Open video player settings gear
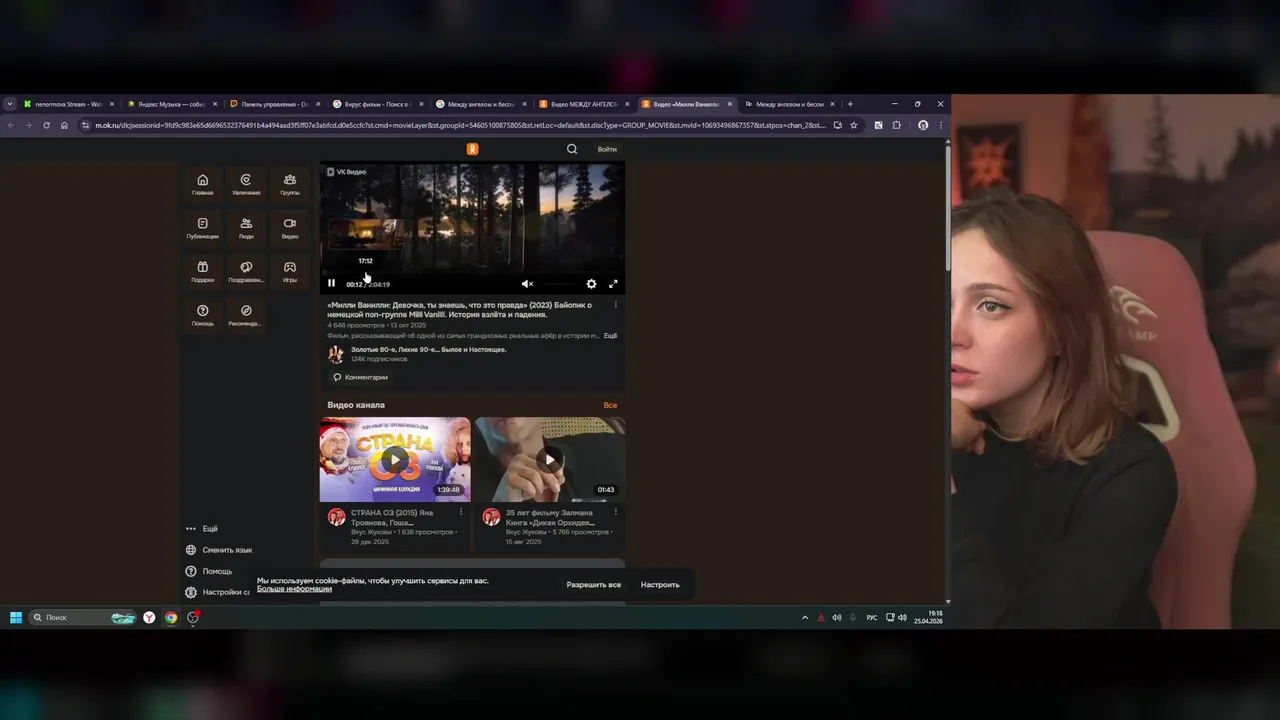Screen dimensions: 1280x720 point(591,284)
